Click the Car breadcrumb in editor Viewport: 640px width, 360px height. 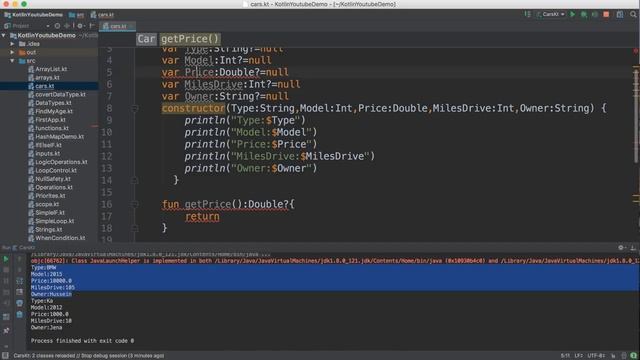tap(146, 39)
